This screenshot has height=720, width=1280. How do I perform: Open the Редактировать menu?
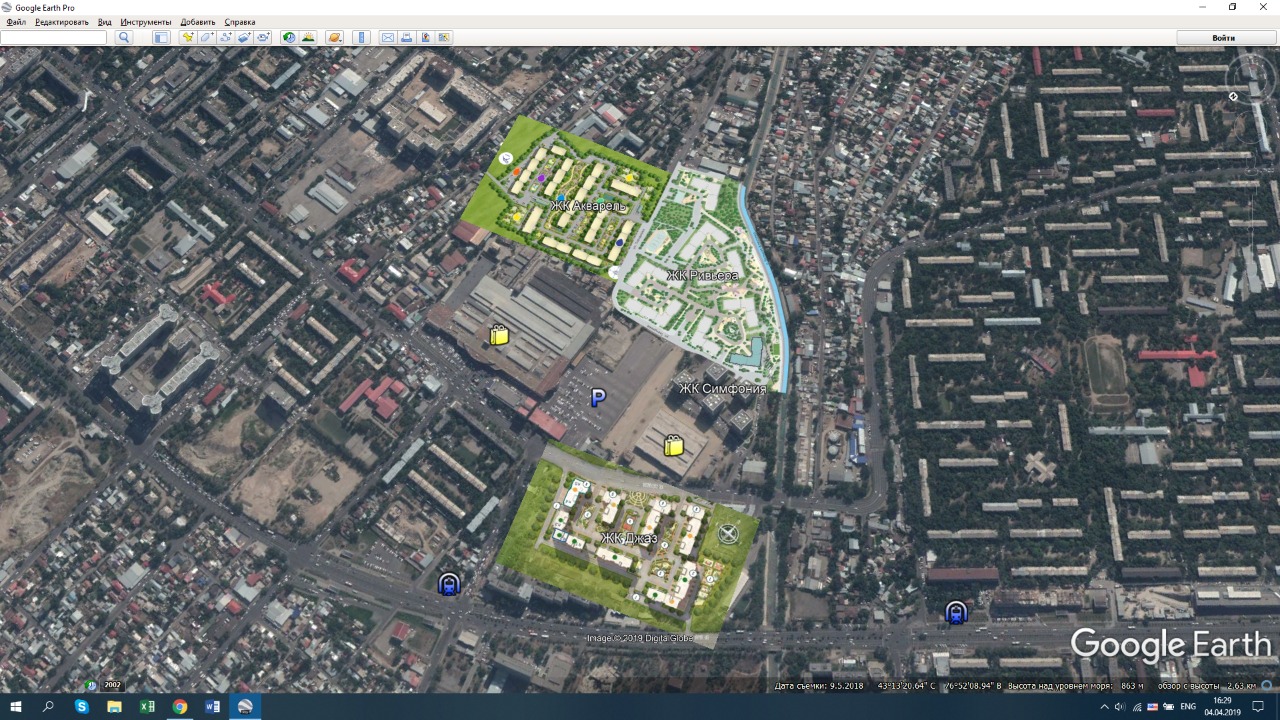pyautogui.click(x=61, y=22)
